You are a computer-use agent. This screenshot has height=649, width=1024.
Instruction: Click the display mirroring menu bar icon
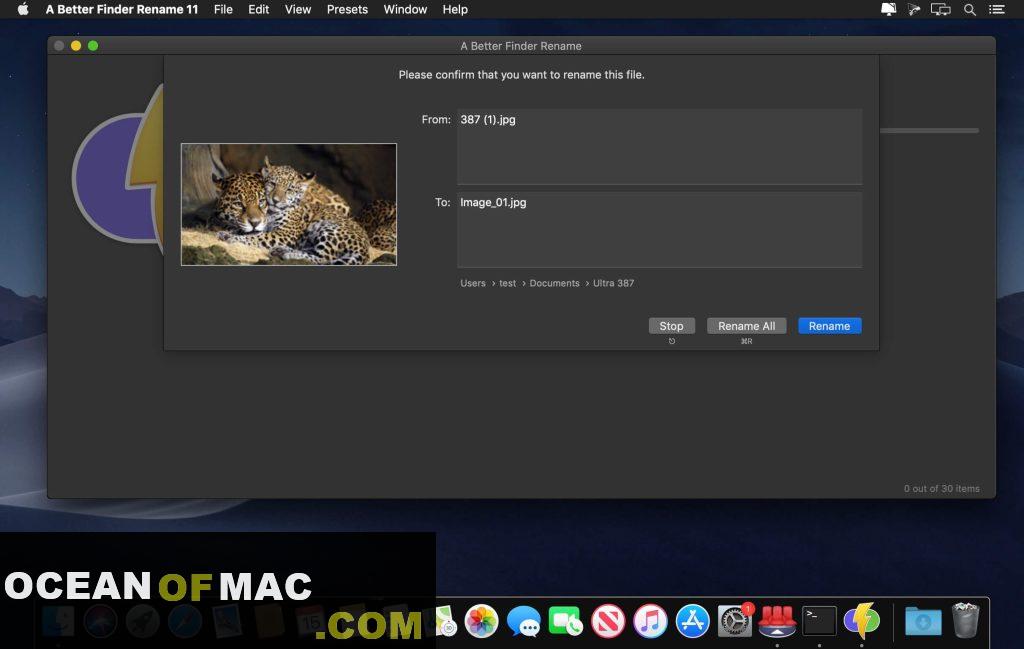pos(940,9)
